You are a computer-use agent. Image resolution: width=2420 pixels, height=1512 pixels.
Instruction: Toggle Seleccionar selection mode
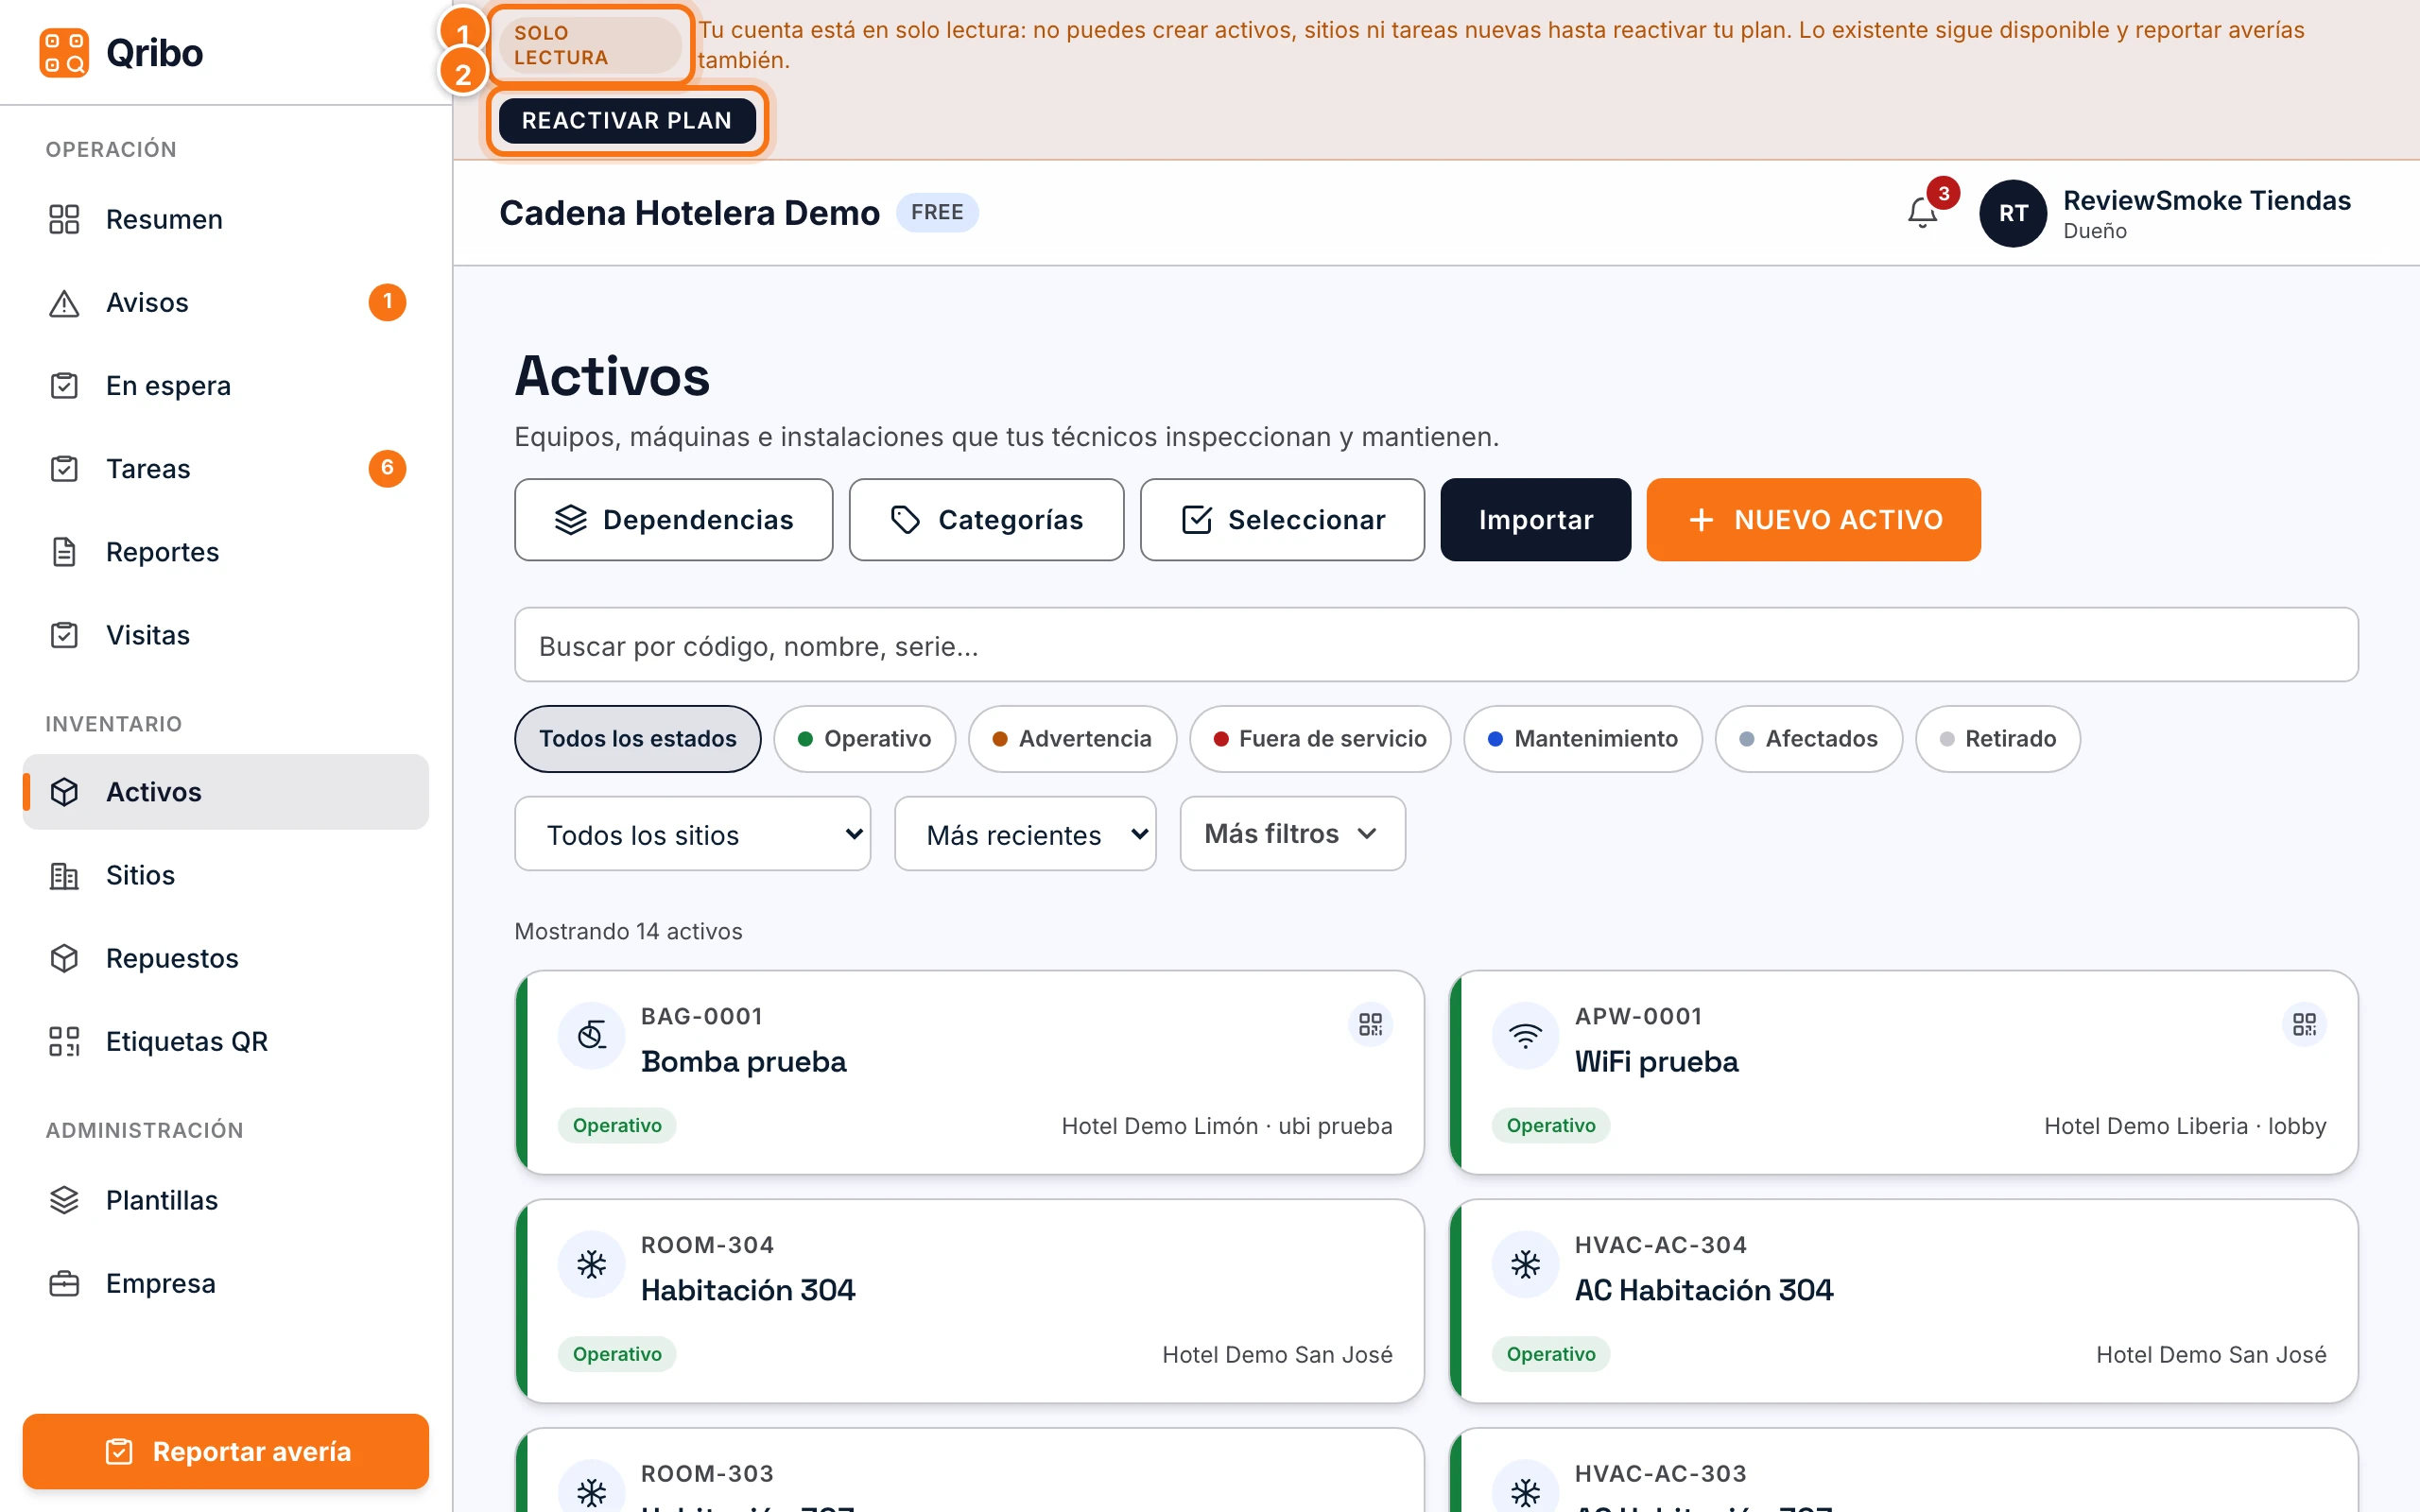[1282, 520]
